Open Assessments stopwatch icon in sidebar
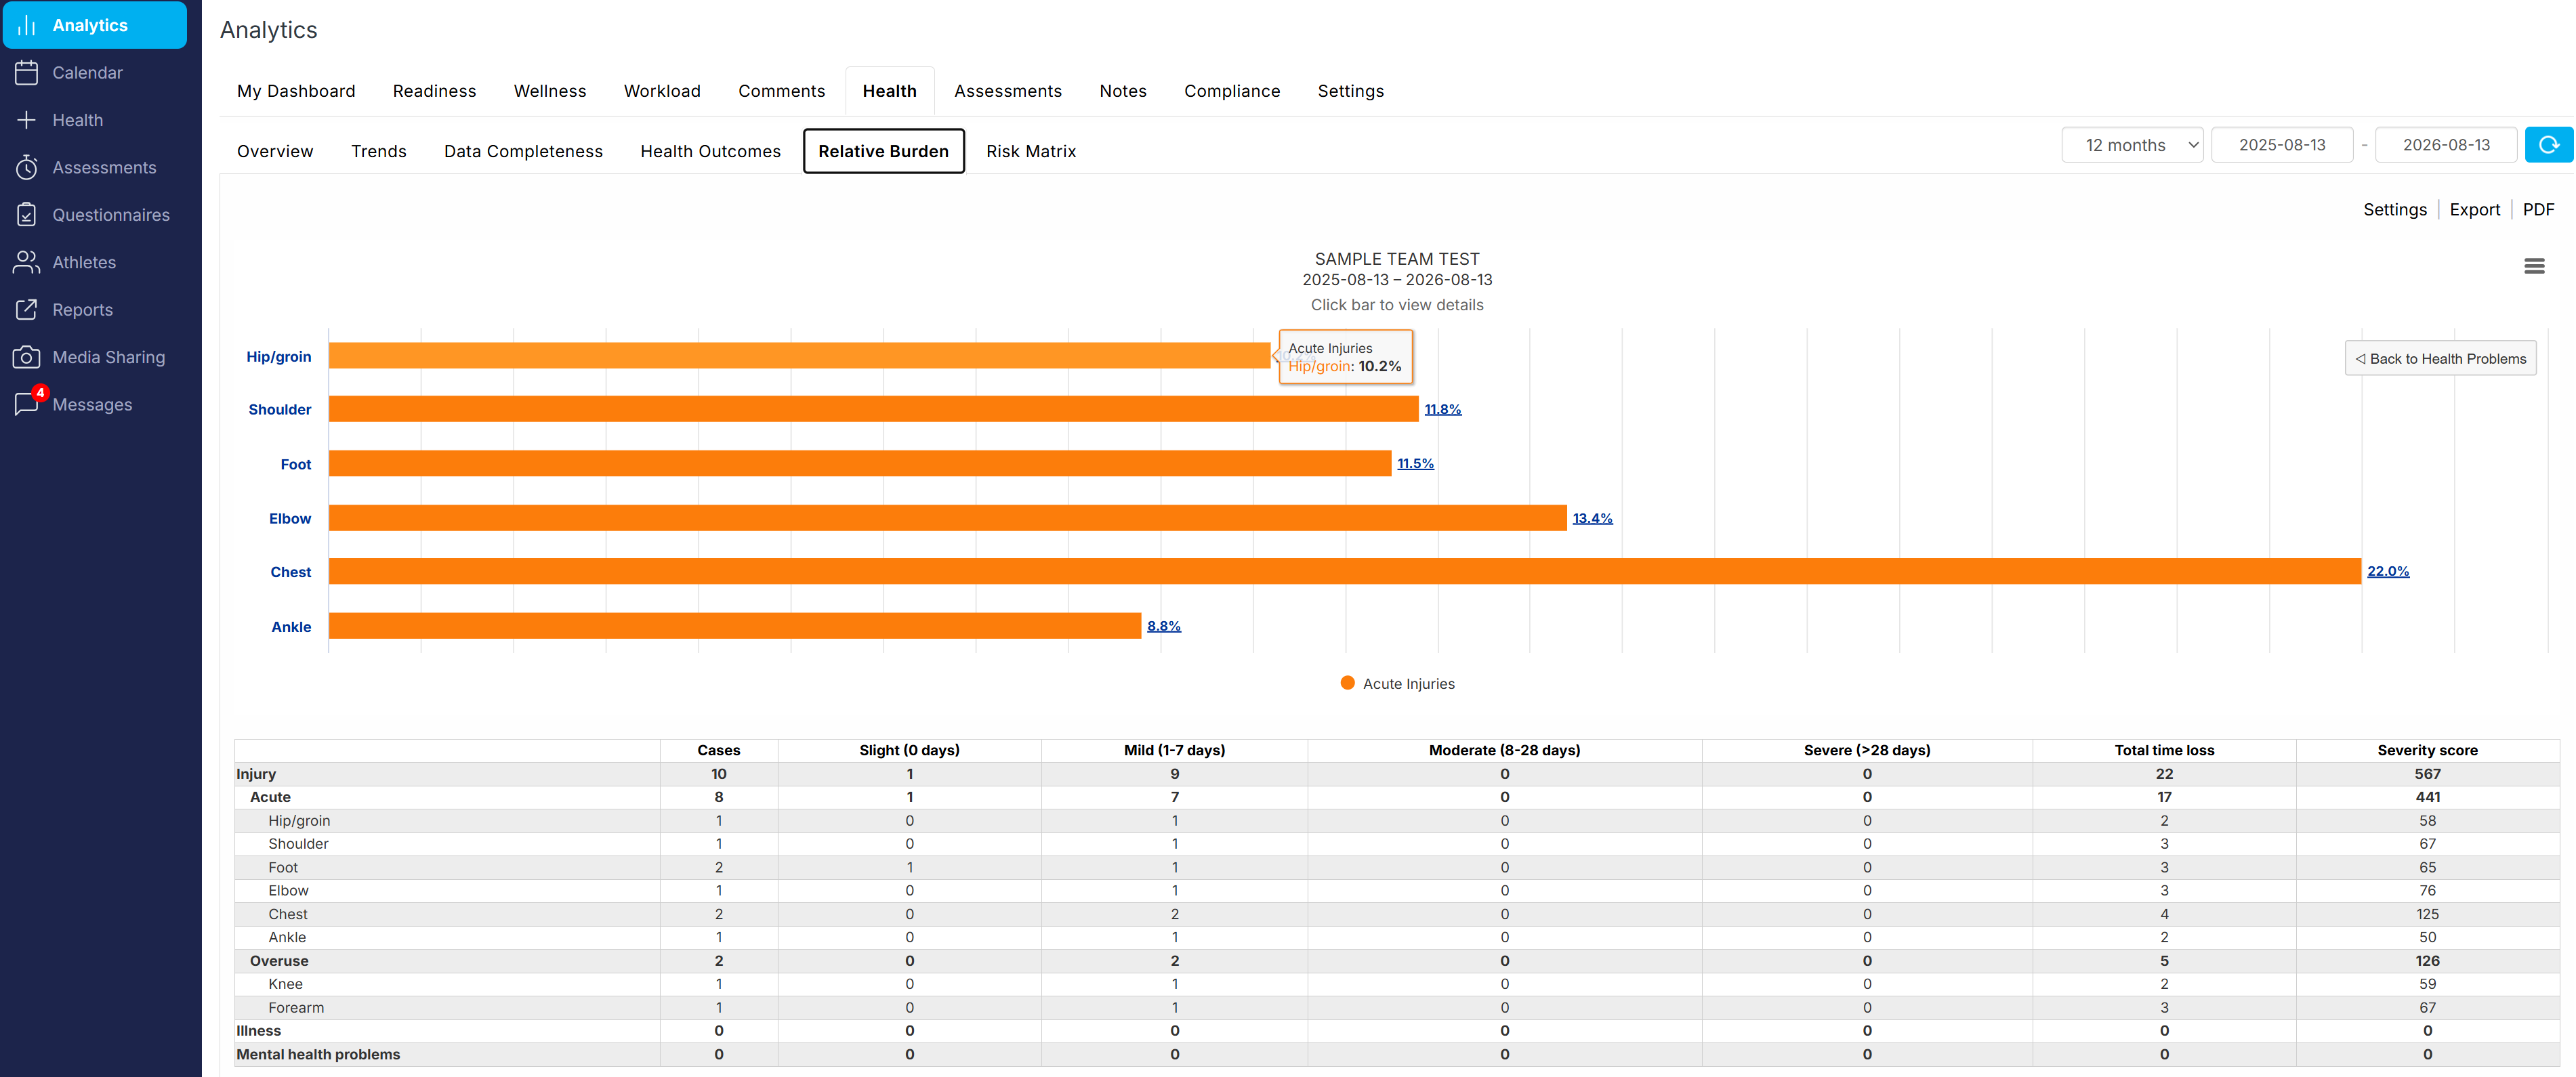 (x=27, y=167)
